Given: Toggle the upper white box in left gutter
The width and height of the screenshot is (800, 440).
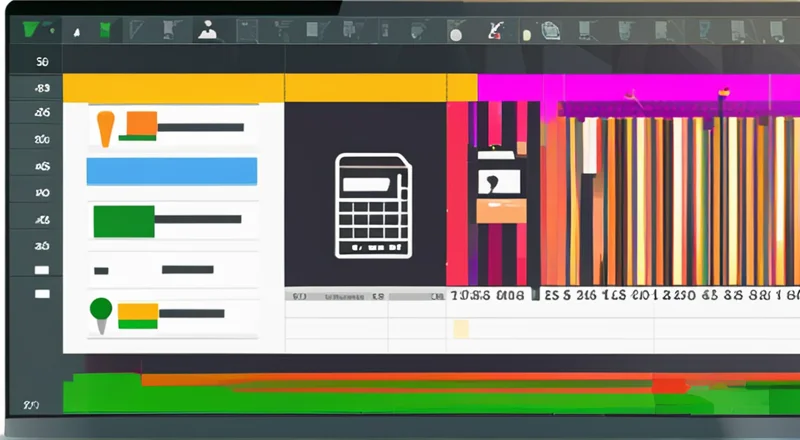Looking at the screenshot, I should 42,270.
